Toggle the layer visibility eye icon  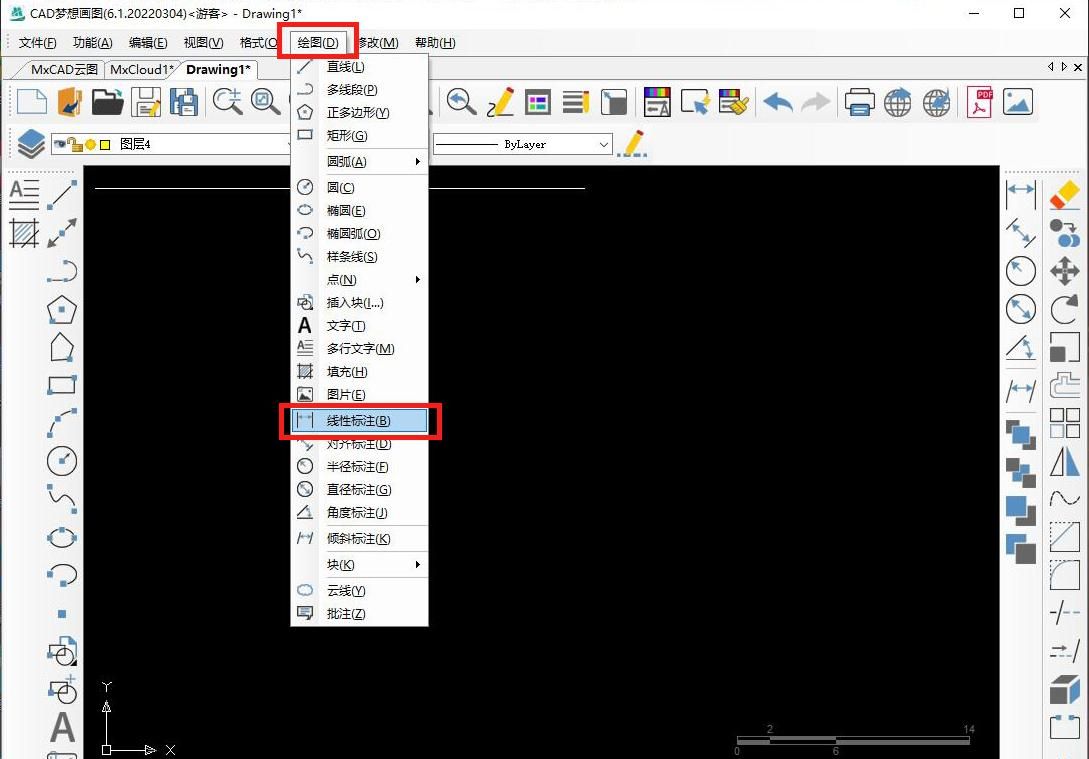coord(60,144)
